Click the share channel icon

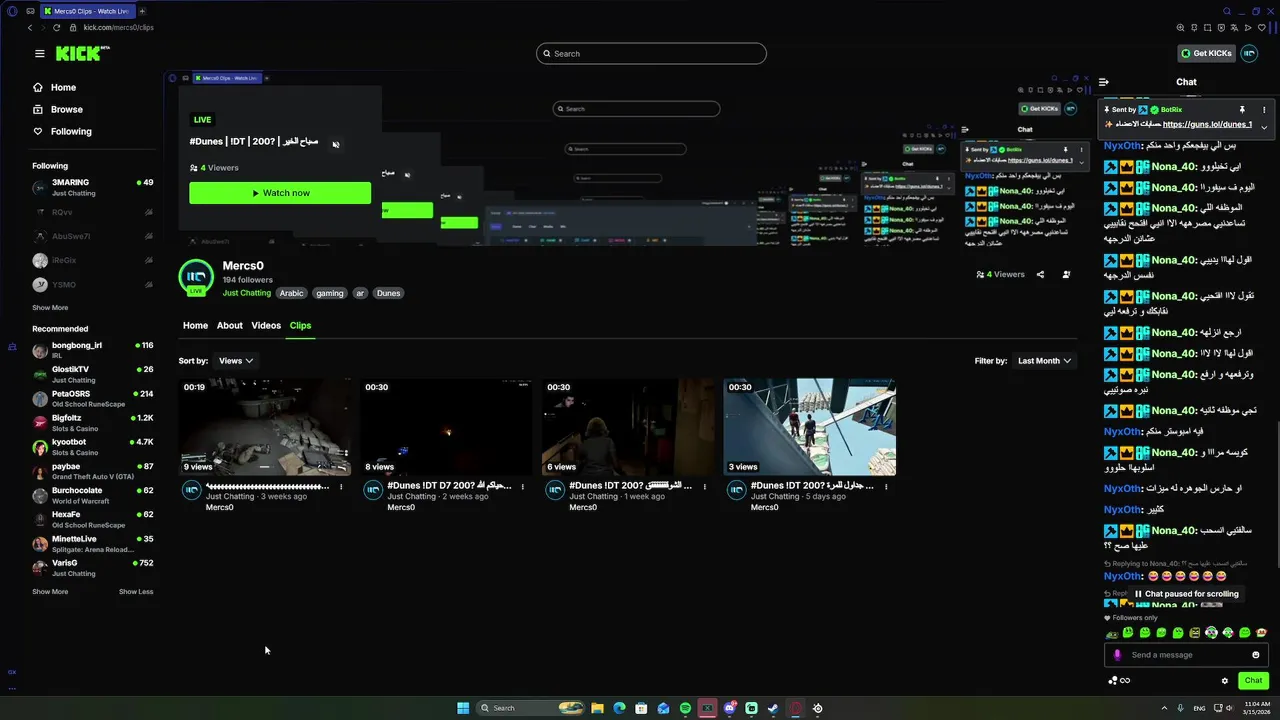tap(1040, 274)
